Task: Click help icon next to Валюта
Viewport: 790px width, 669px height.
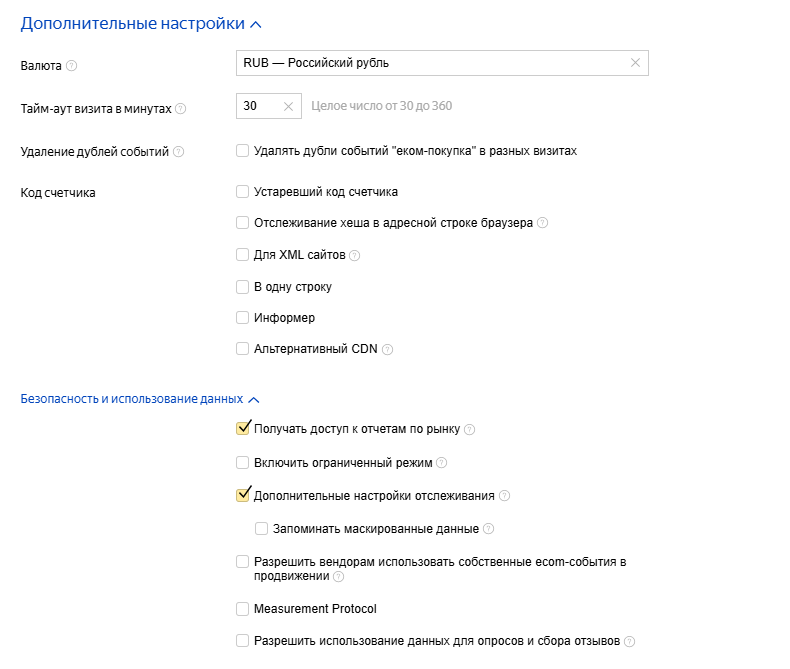Action: (71, 66)
